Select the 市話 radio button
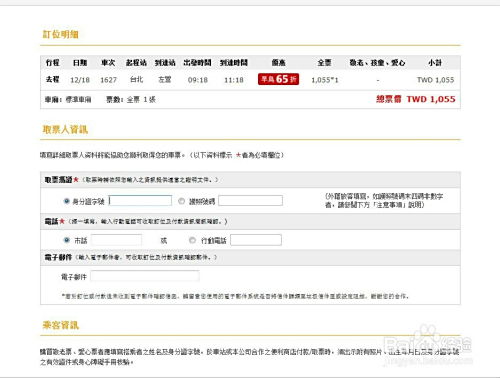This screenshot has width=500, height=378. tap(67, 240)
